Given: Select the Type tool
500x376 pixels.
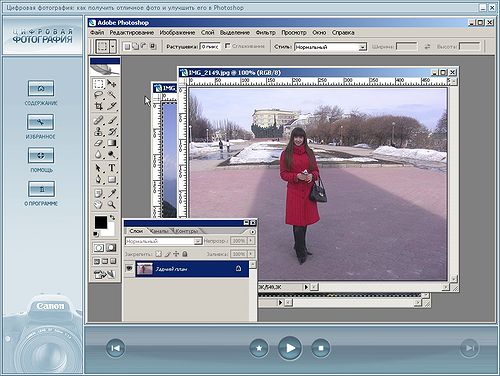Looking at the screenshot, I should coord(112,168).
